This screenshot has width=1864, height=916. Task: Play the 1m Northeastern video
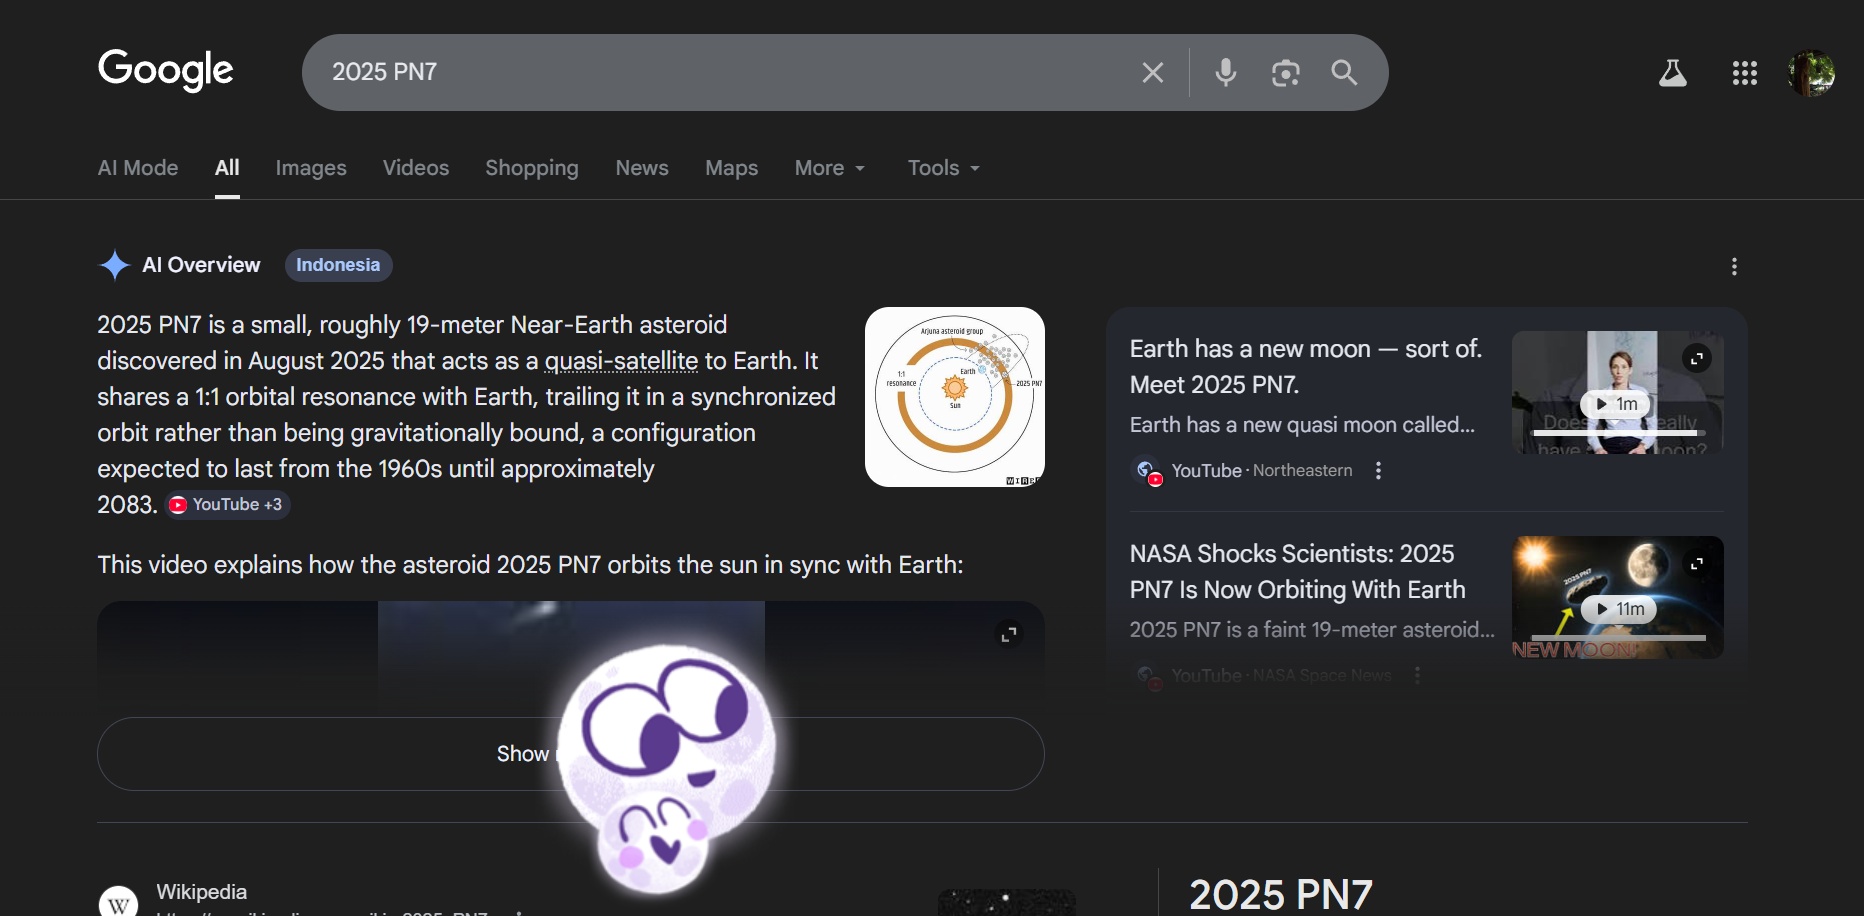[1615, 404]
